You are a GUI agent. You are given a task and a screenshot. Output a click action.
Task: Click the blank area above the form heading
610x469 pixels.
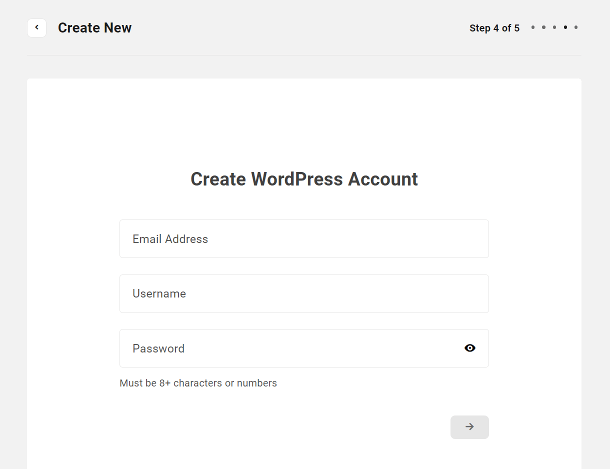[x=304, y=124]
